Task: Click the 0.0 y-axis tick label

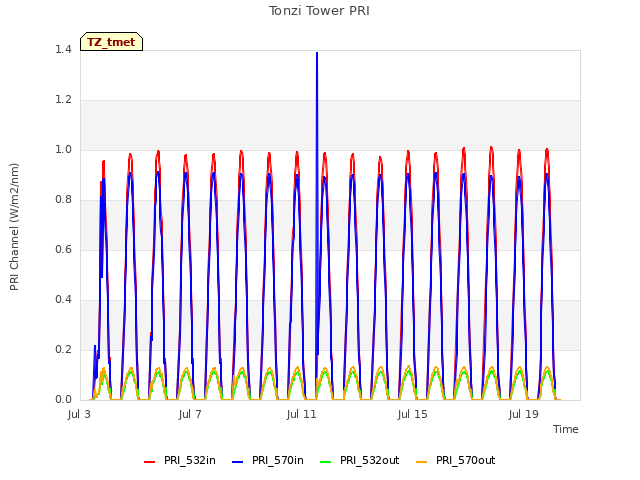Action: tap(64, 400)
